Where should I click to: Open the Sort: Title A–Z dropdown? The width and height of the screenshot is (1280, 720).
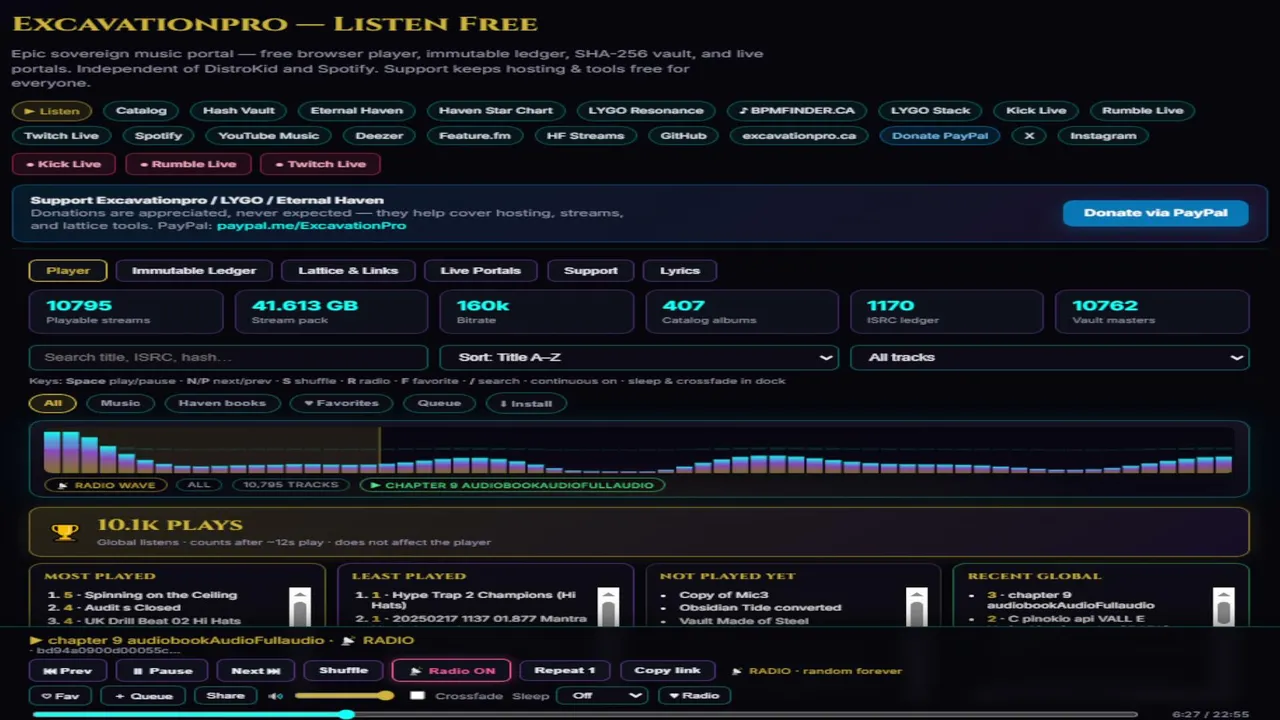tap(639, 357)
